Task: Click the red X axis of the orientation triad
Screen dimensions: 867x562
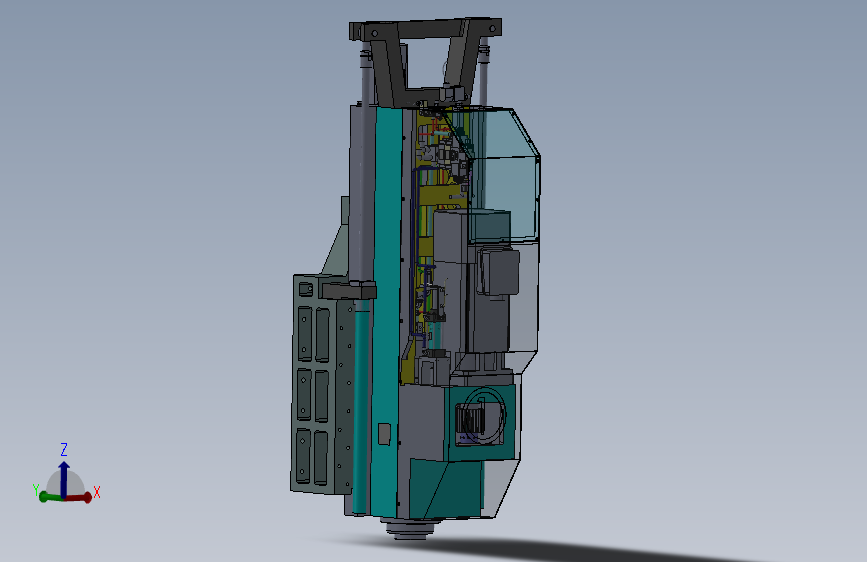Action: pos(79,497)
